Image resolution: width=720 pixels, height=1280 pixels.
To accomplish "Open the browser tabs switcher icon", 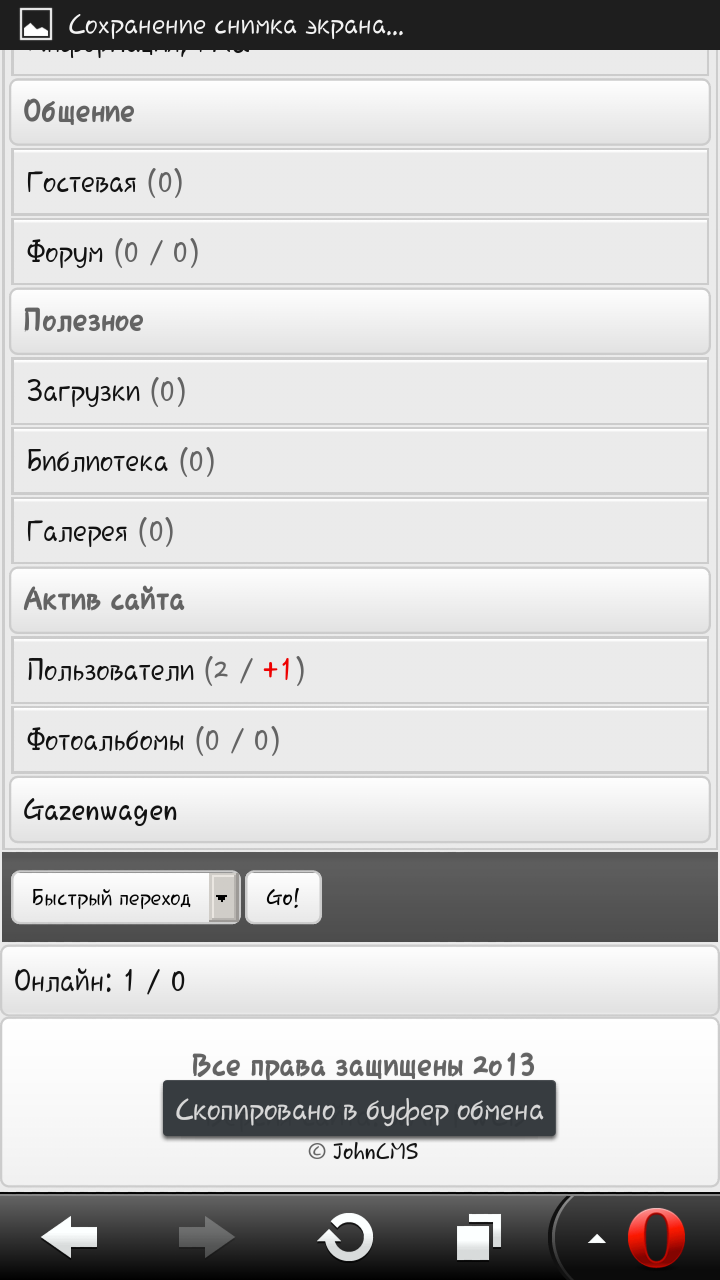I will (479, 1238).
